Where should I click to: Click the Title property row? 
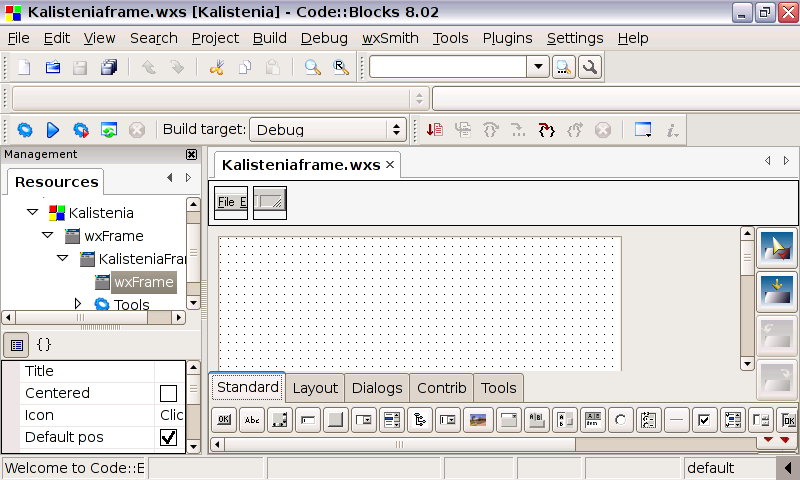[93, 371]
